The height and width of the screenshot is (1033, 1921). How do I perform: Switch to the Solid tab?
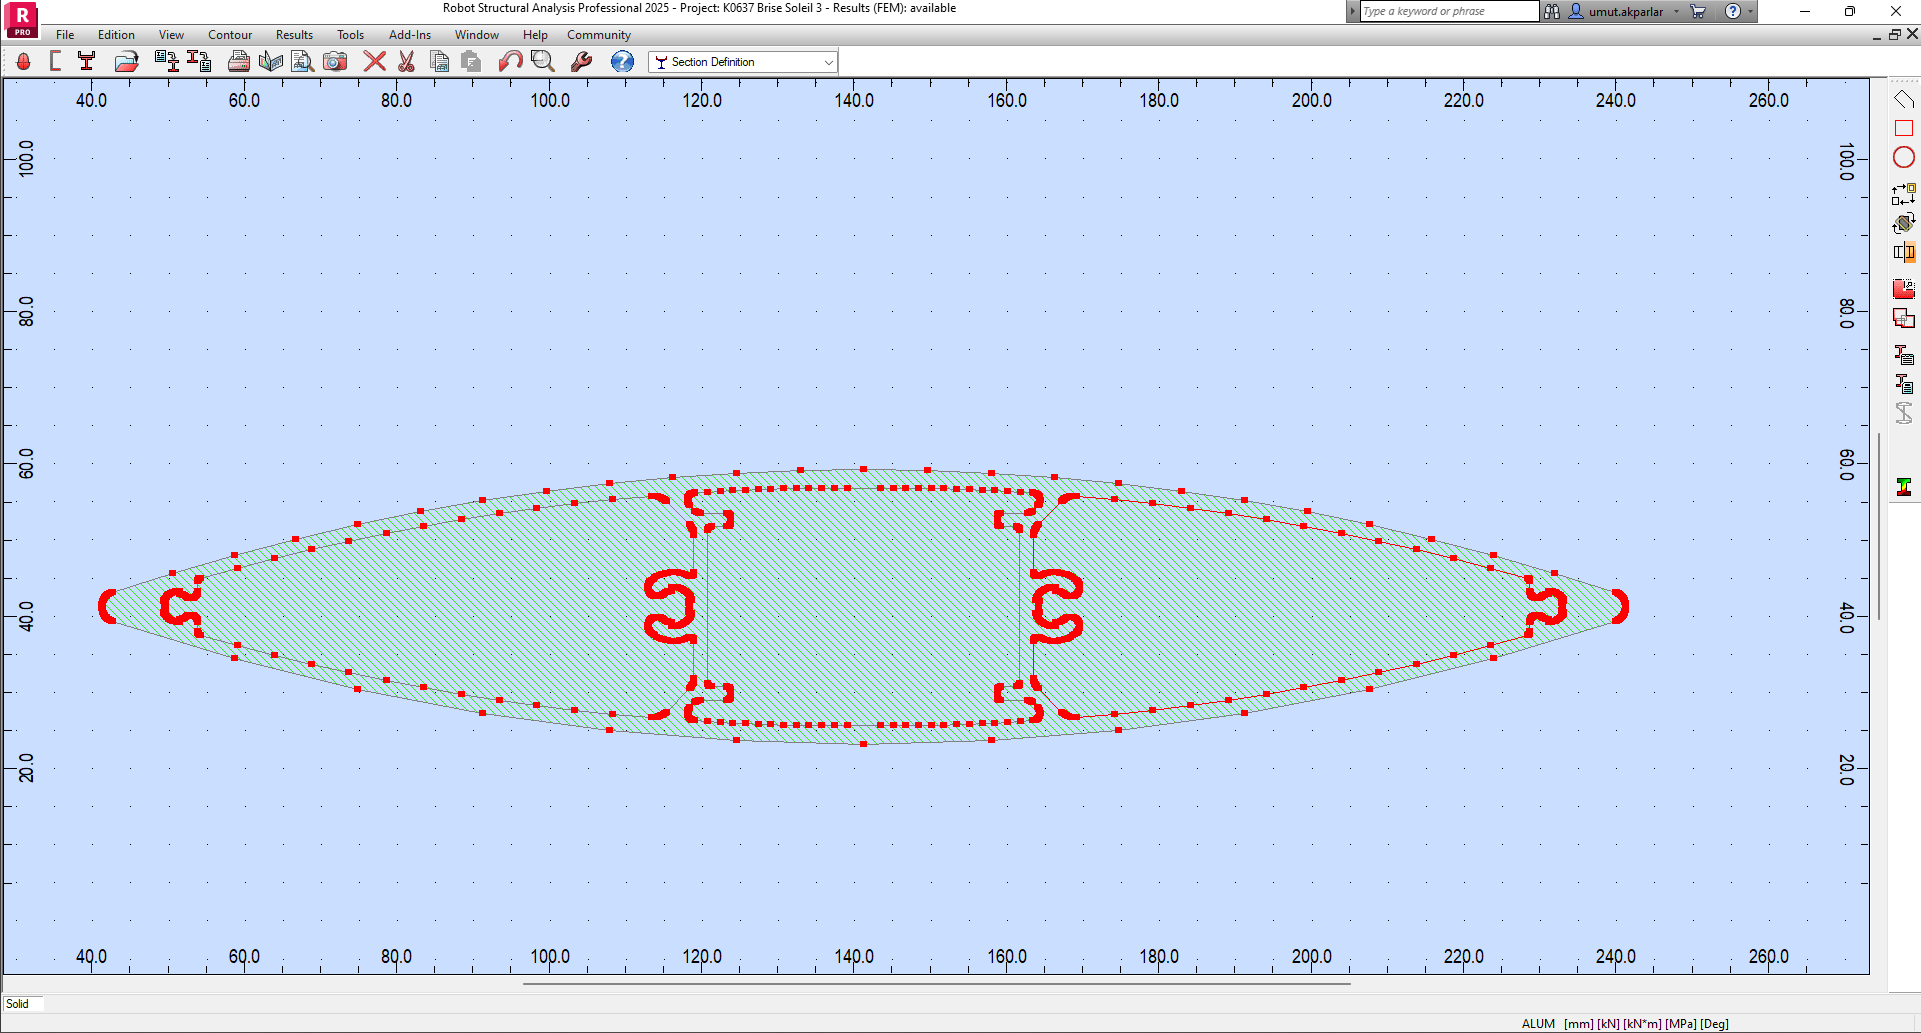(23, 1004)
